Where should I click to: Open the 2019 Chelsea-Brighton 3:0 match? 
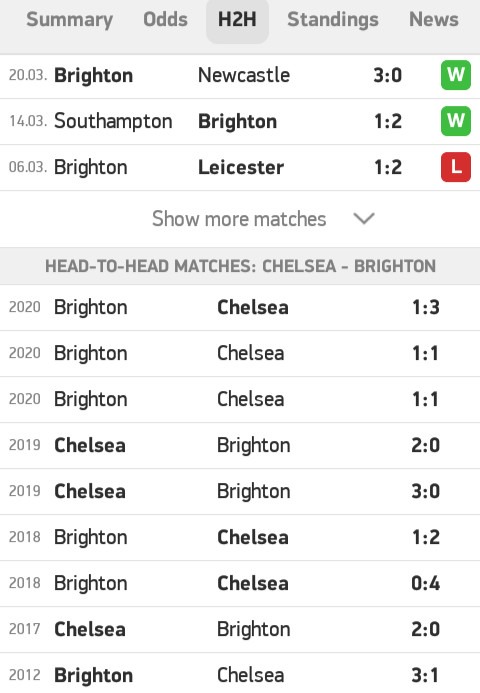240,491
